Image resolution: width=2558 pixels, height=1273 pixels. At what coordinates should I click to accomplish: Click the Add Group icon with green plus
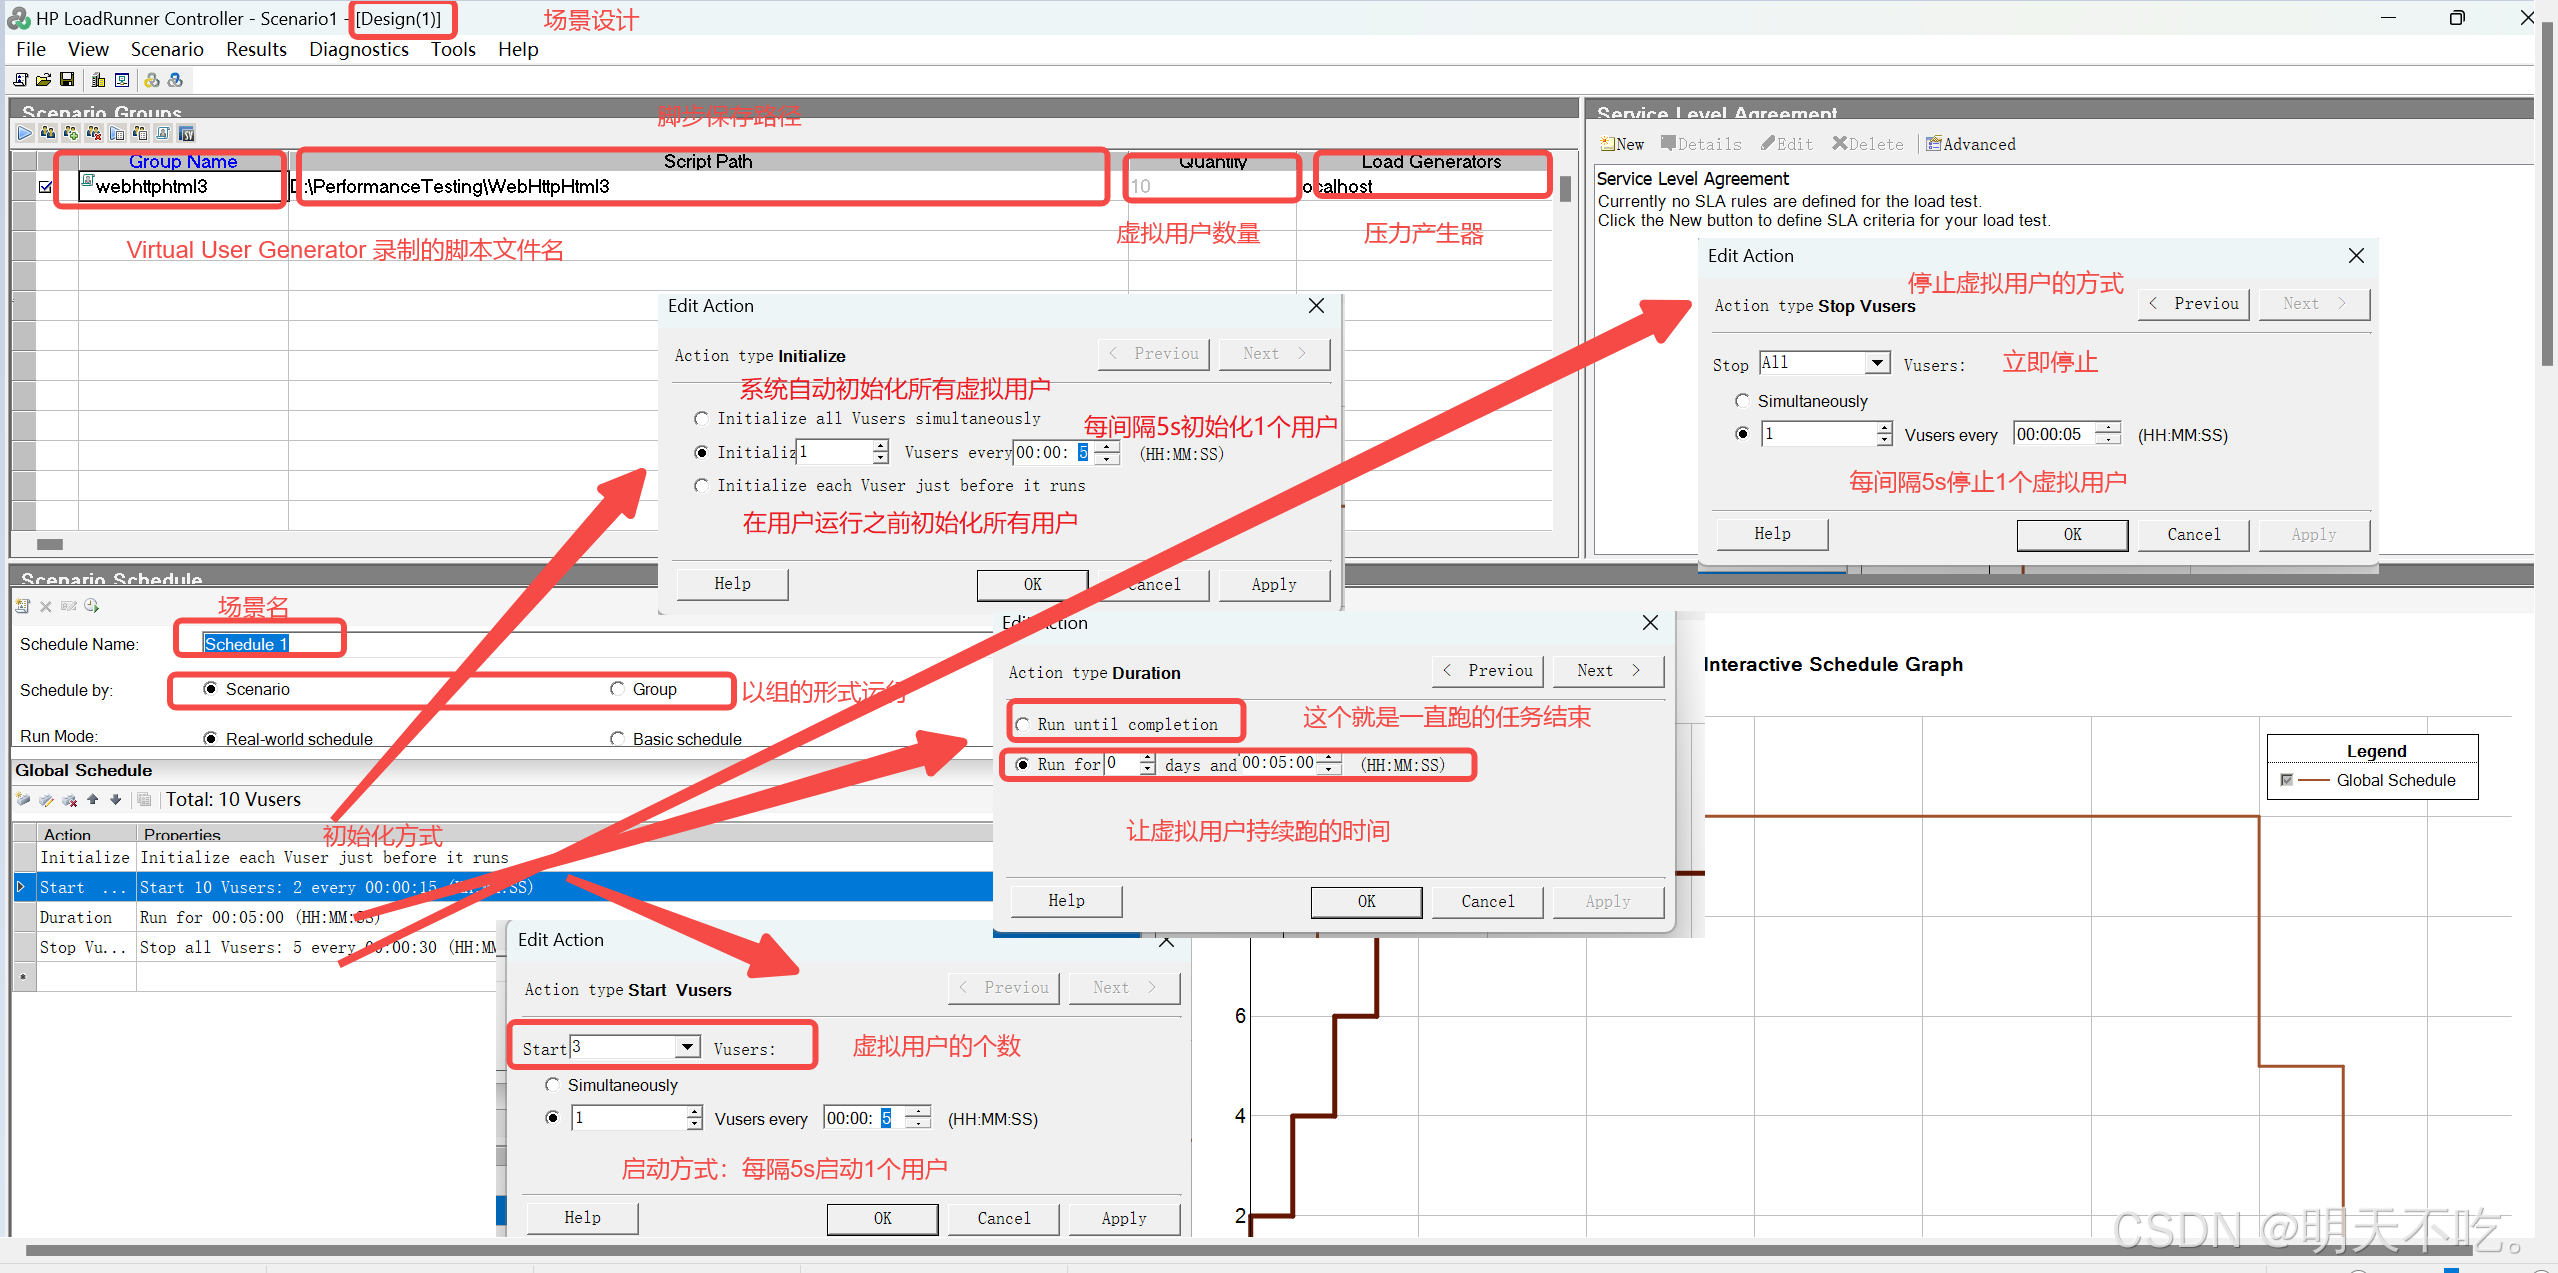point(71,133)
